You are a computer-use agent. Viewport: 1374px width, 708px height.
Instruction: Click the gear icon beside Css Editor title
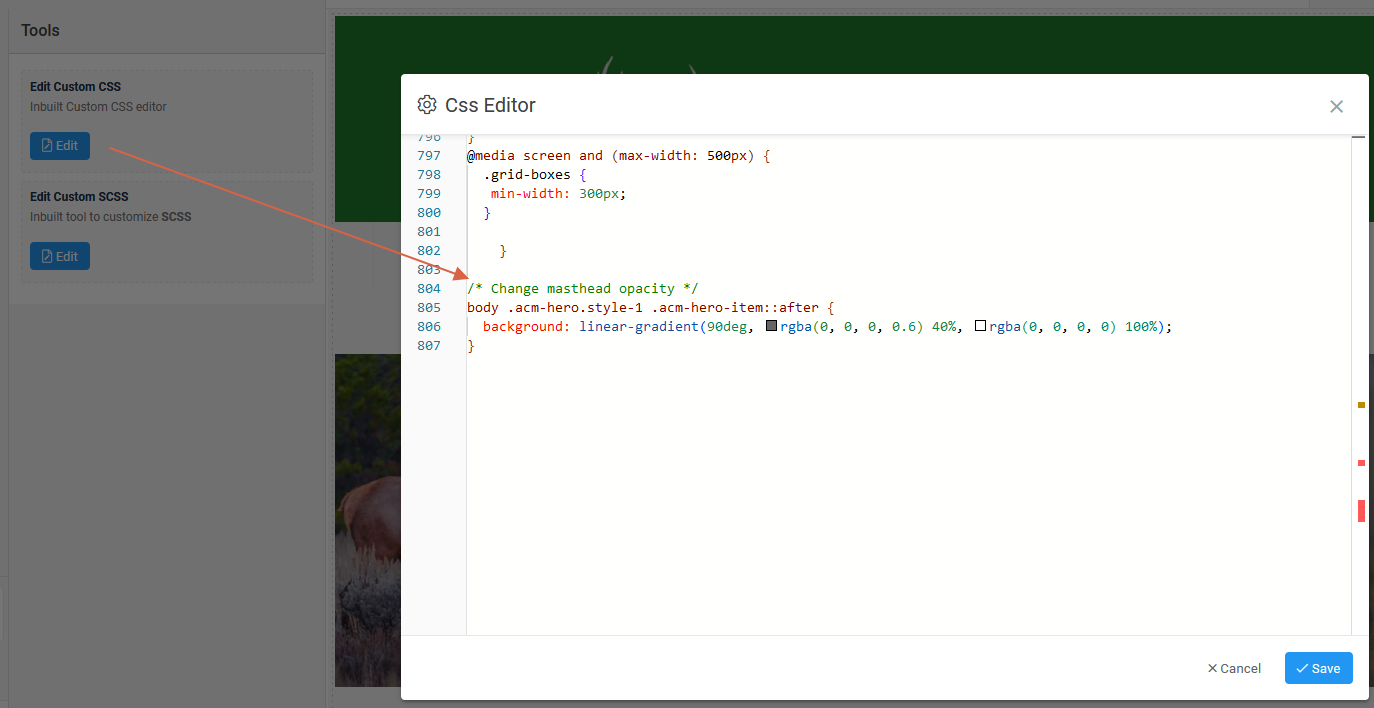pos(427,105)
